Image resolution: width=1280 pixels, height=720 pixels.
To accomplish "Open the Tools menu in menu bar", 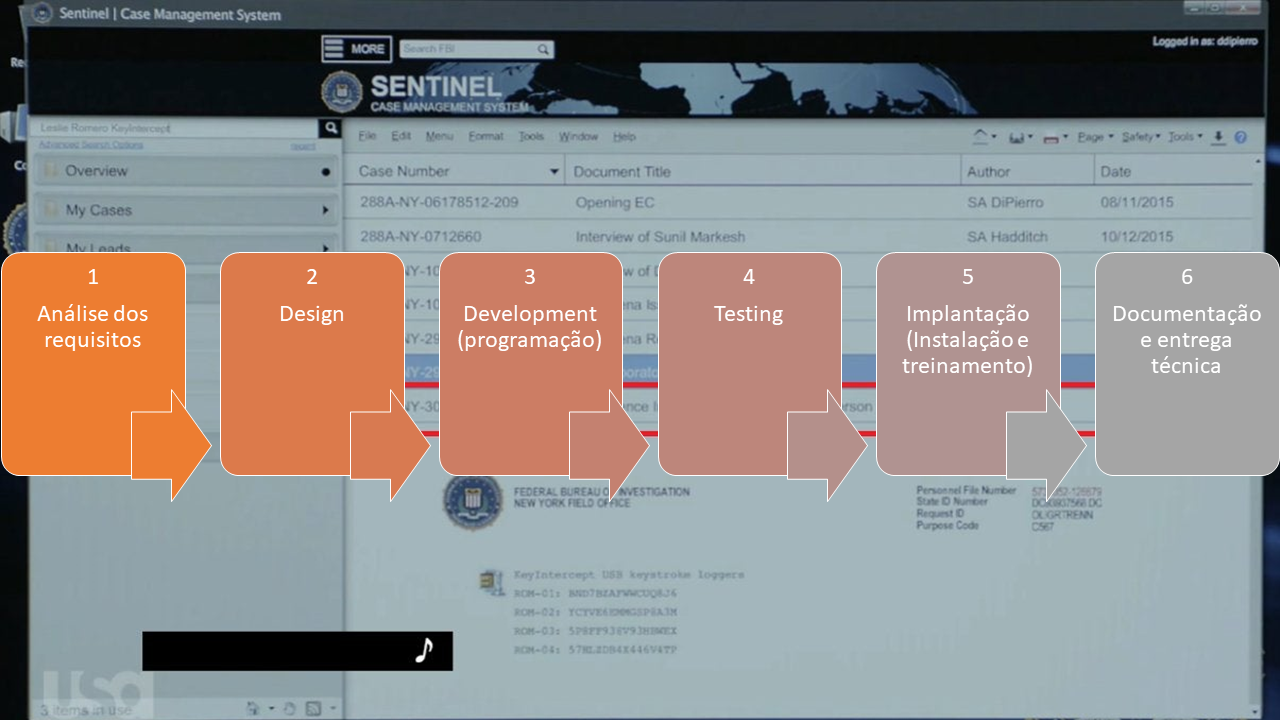I will [531, 137].
